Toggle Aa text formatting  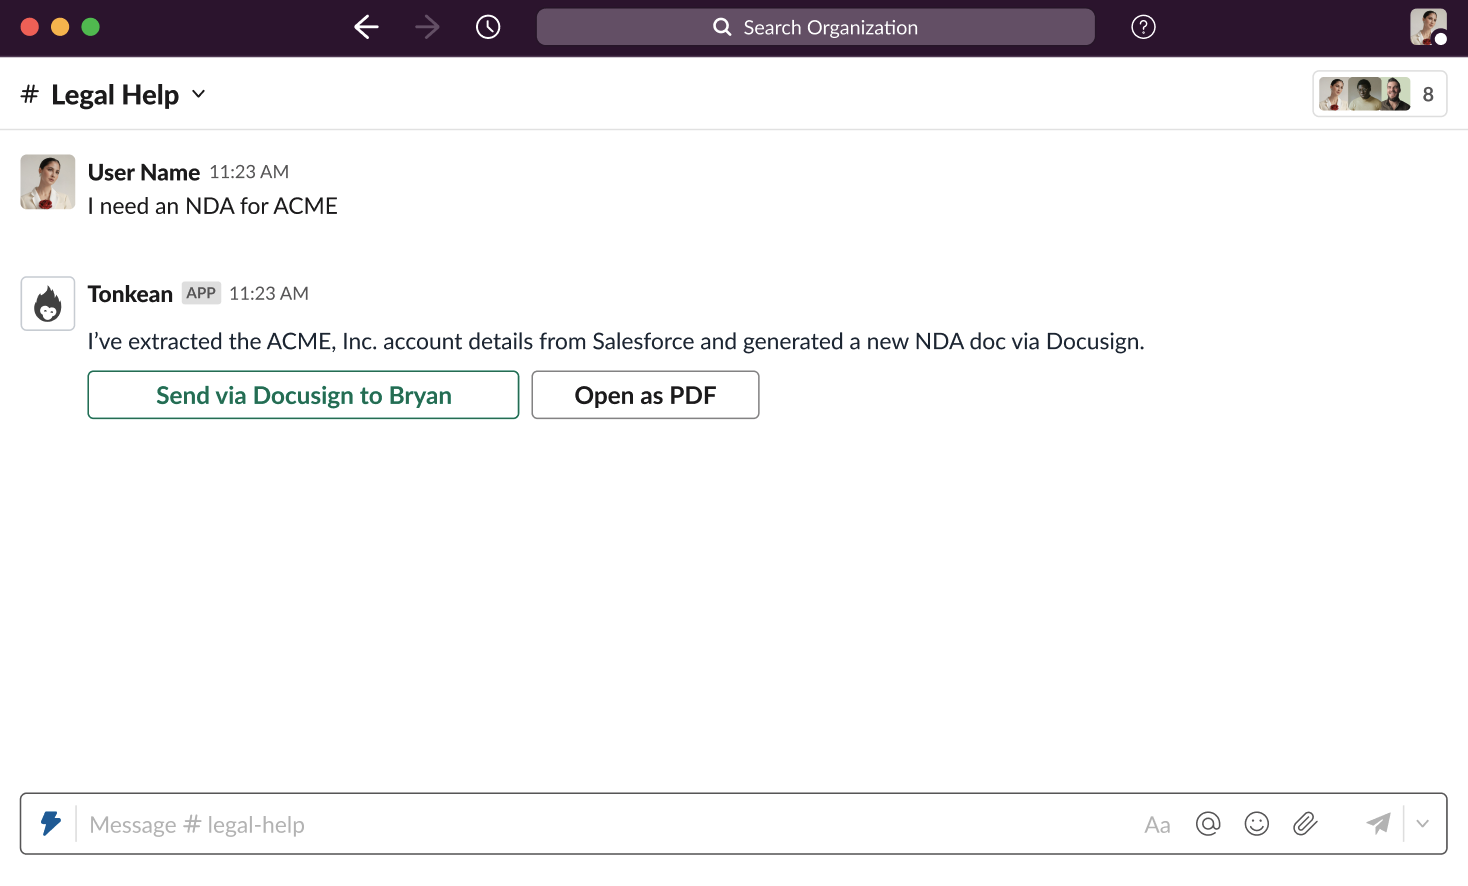click(x=1157, y=825)
